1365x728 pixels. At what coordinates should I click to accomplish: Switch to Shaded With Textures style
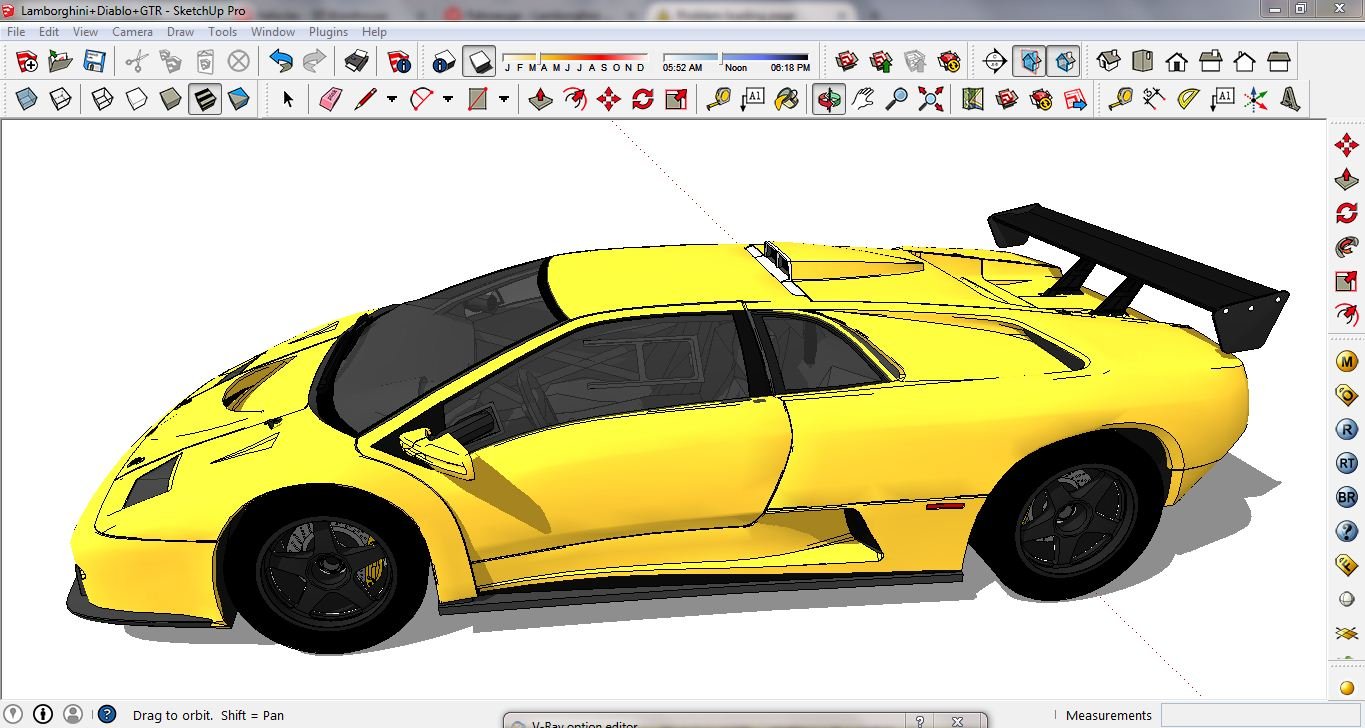205,99
